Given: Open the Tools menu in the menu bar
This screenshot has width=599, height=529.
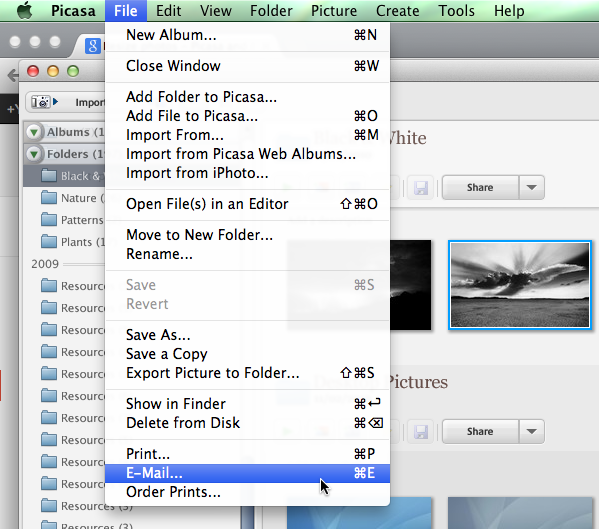Looking at the screenshot, I should 457,11.
